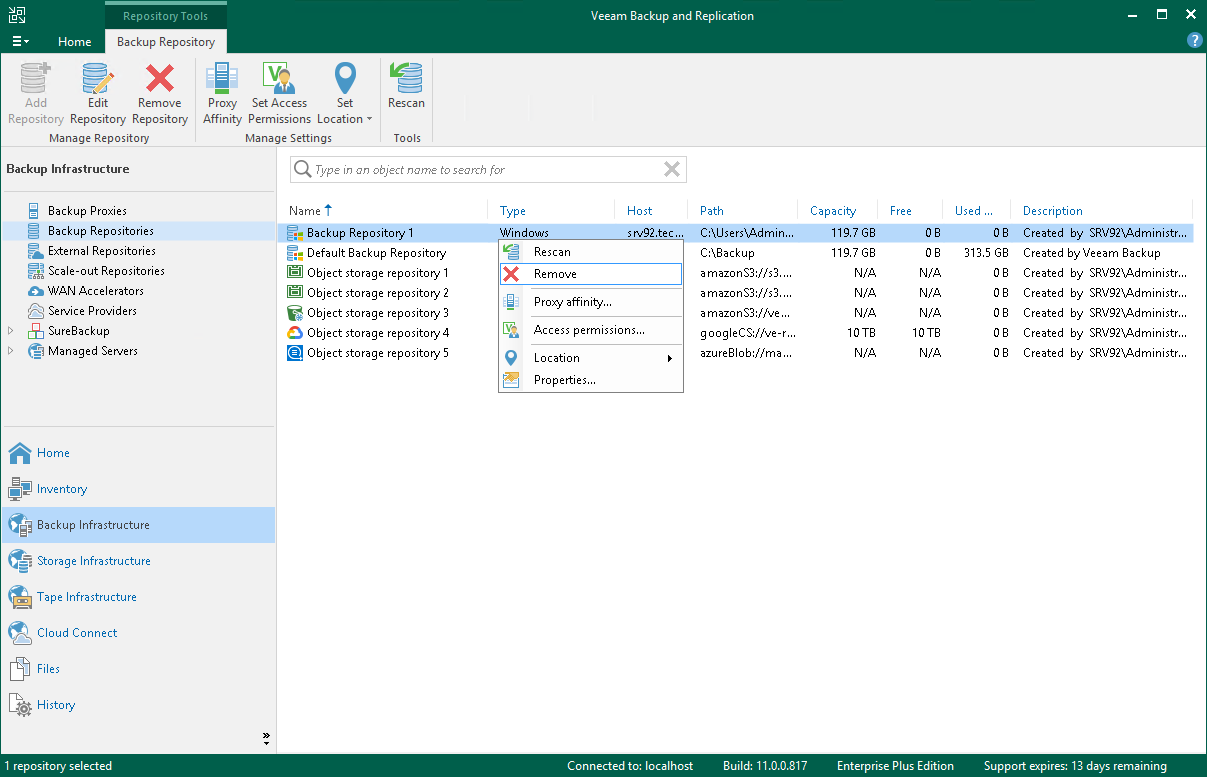Viewport: 1207px width, 777px height.
Task: Select Backup Repositories tree node
Action: pyautogui.click(x=100, y=231)
